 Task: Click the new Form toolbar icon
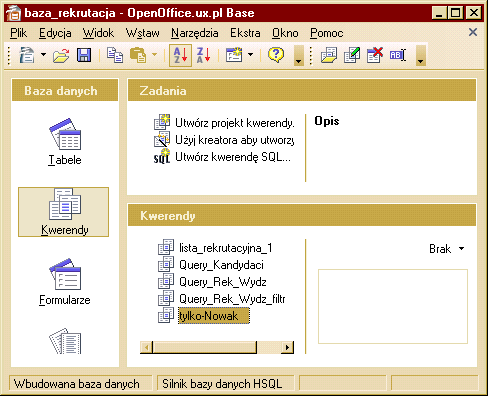tap(234, 55)
